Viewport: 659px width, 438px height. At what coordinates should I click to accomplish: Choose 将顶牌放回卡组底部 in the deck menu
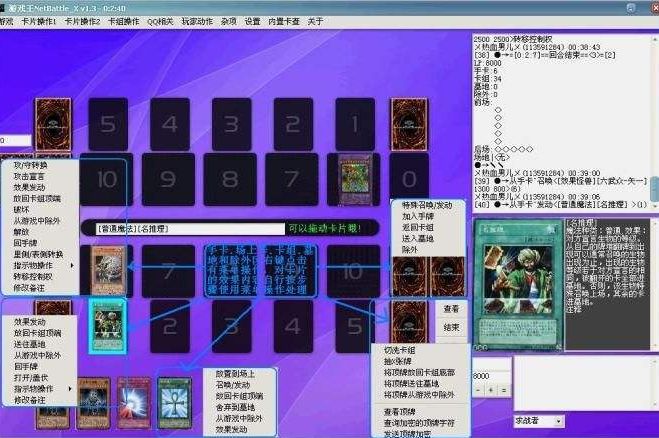(420, 372)
